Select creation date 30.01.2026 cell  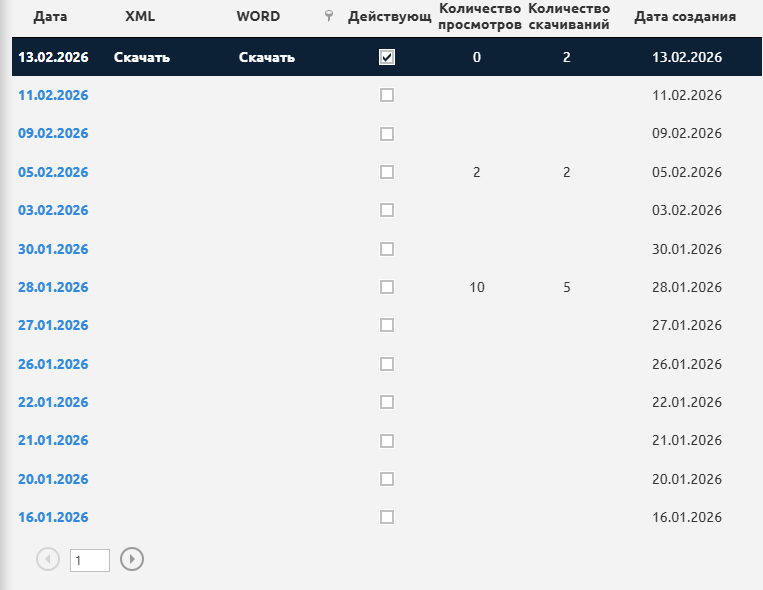coord(687,249)
